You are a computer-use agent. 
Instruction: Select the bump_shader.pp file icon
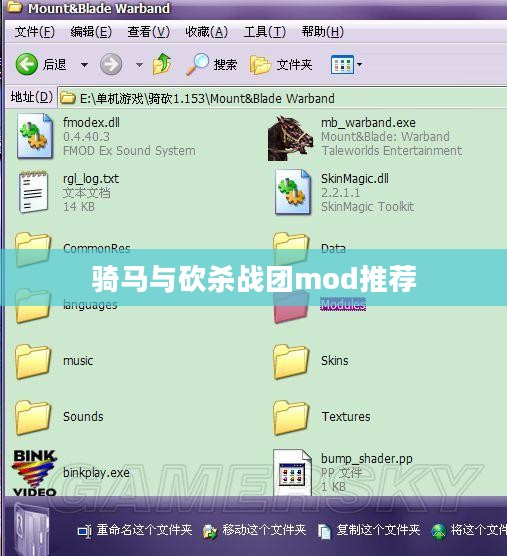click(x=293, y=473)
